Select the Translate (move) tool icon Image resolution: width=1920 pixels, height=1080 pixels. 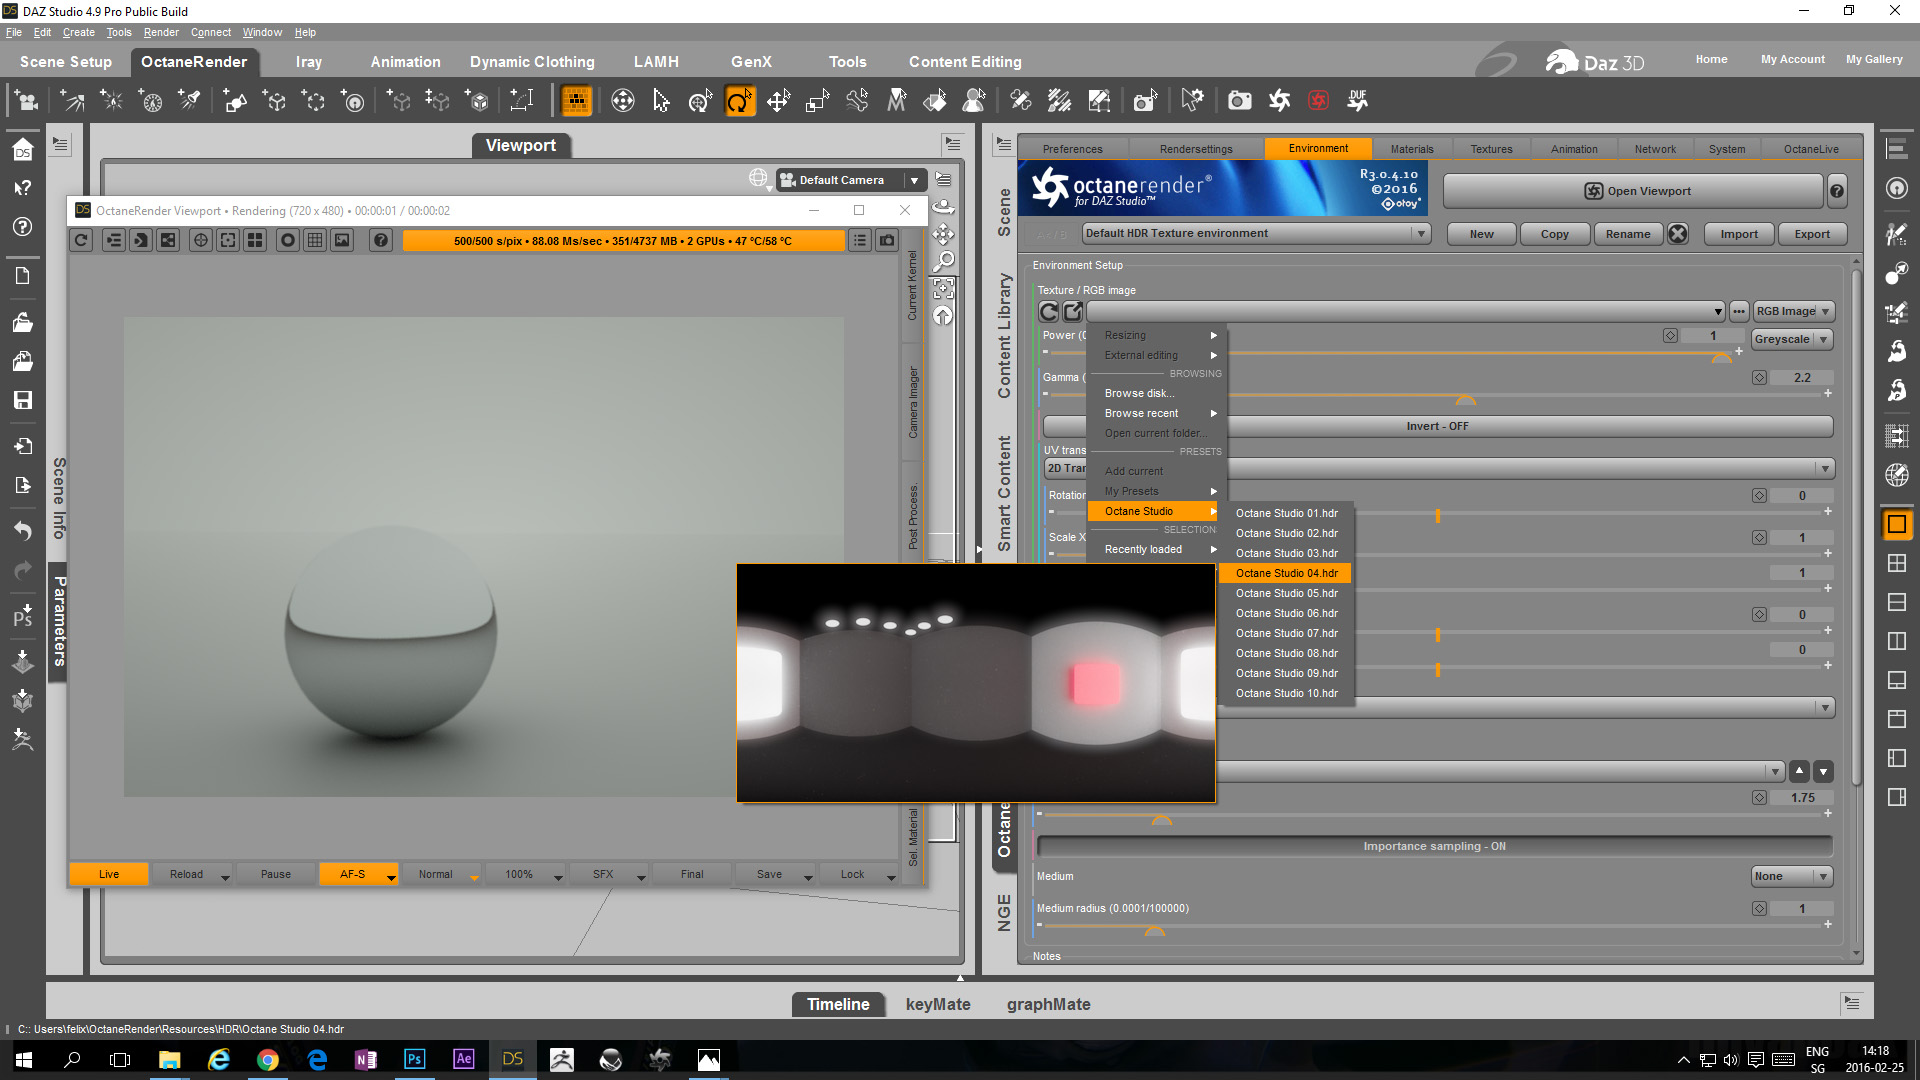(778, 100)
